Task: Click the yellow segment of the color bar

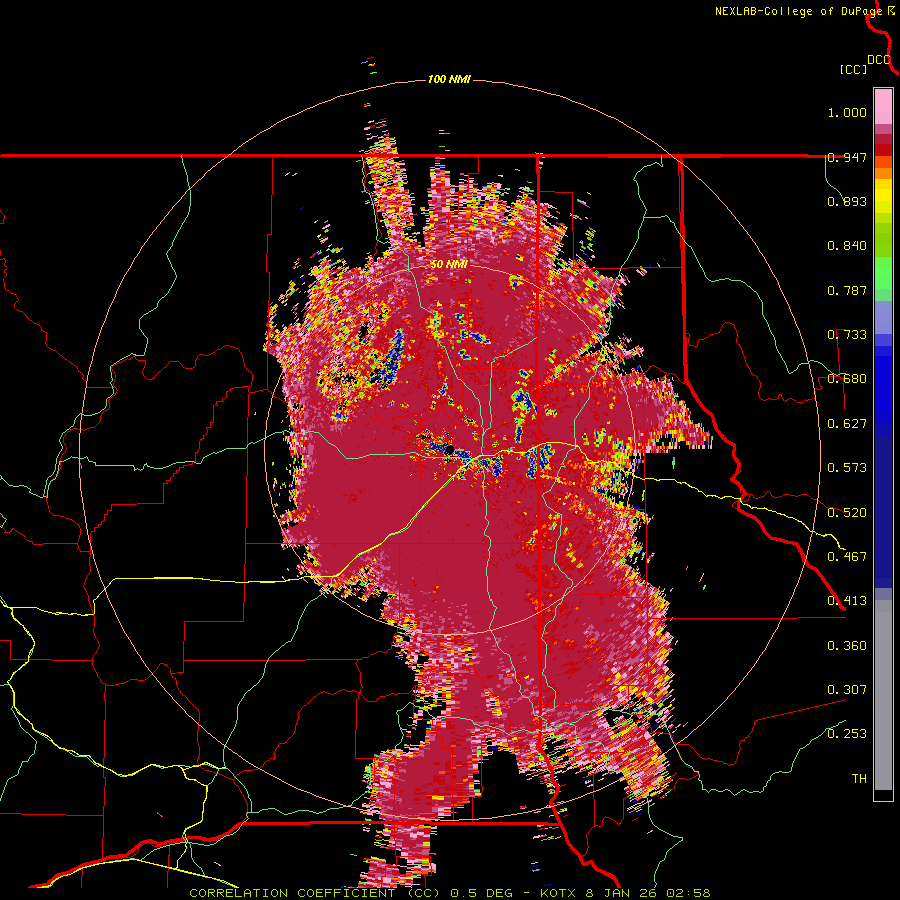Action: pyautogui.click(x=883, y=196)
